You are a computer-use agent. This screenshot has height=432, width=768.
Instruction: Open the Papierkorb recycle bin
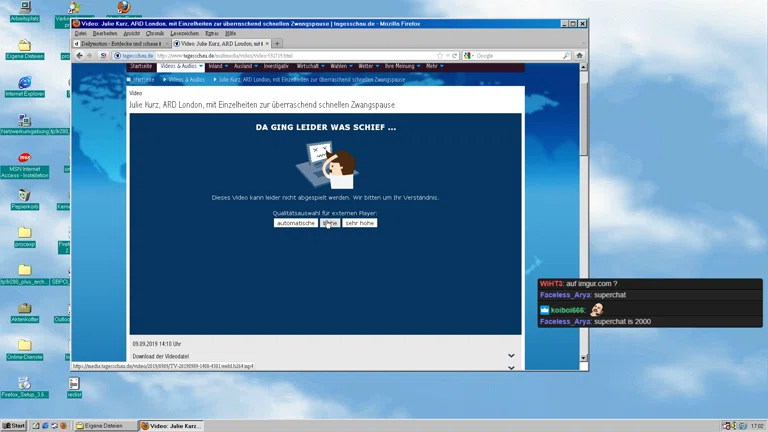pos(24,199)
